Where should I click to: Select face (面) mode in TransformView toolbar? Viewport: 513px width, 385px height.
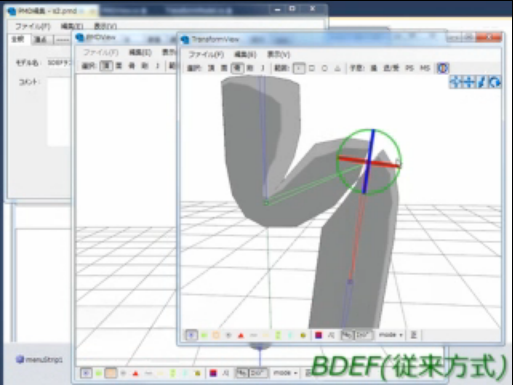click(224, 68)
